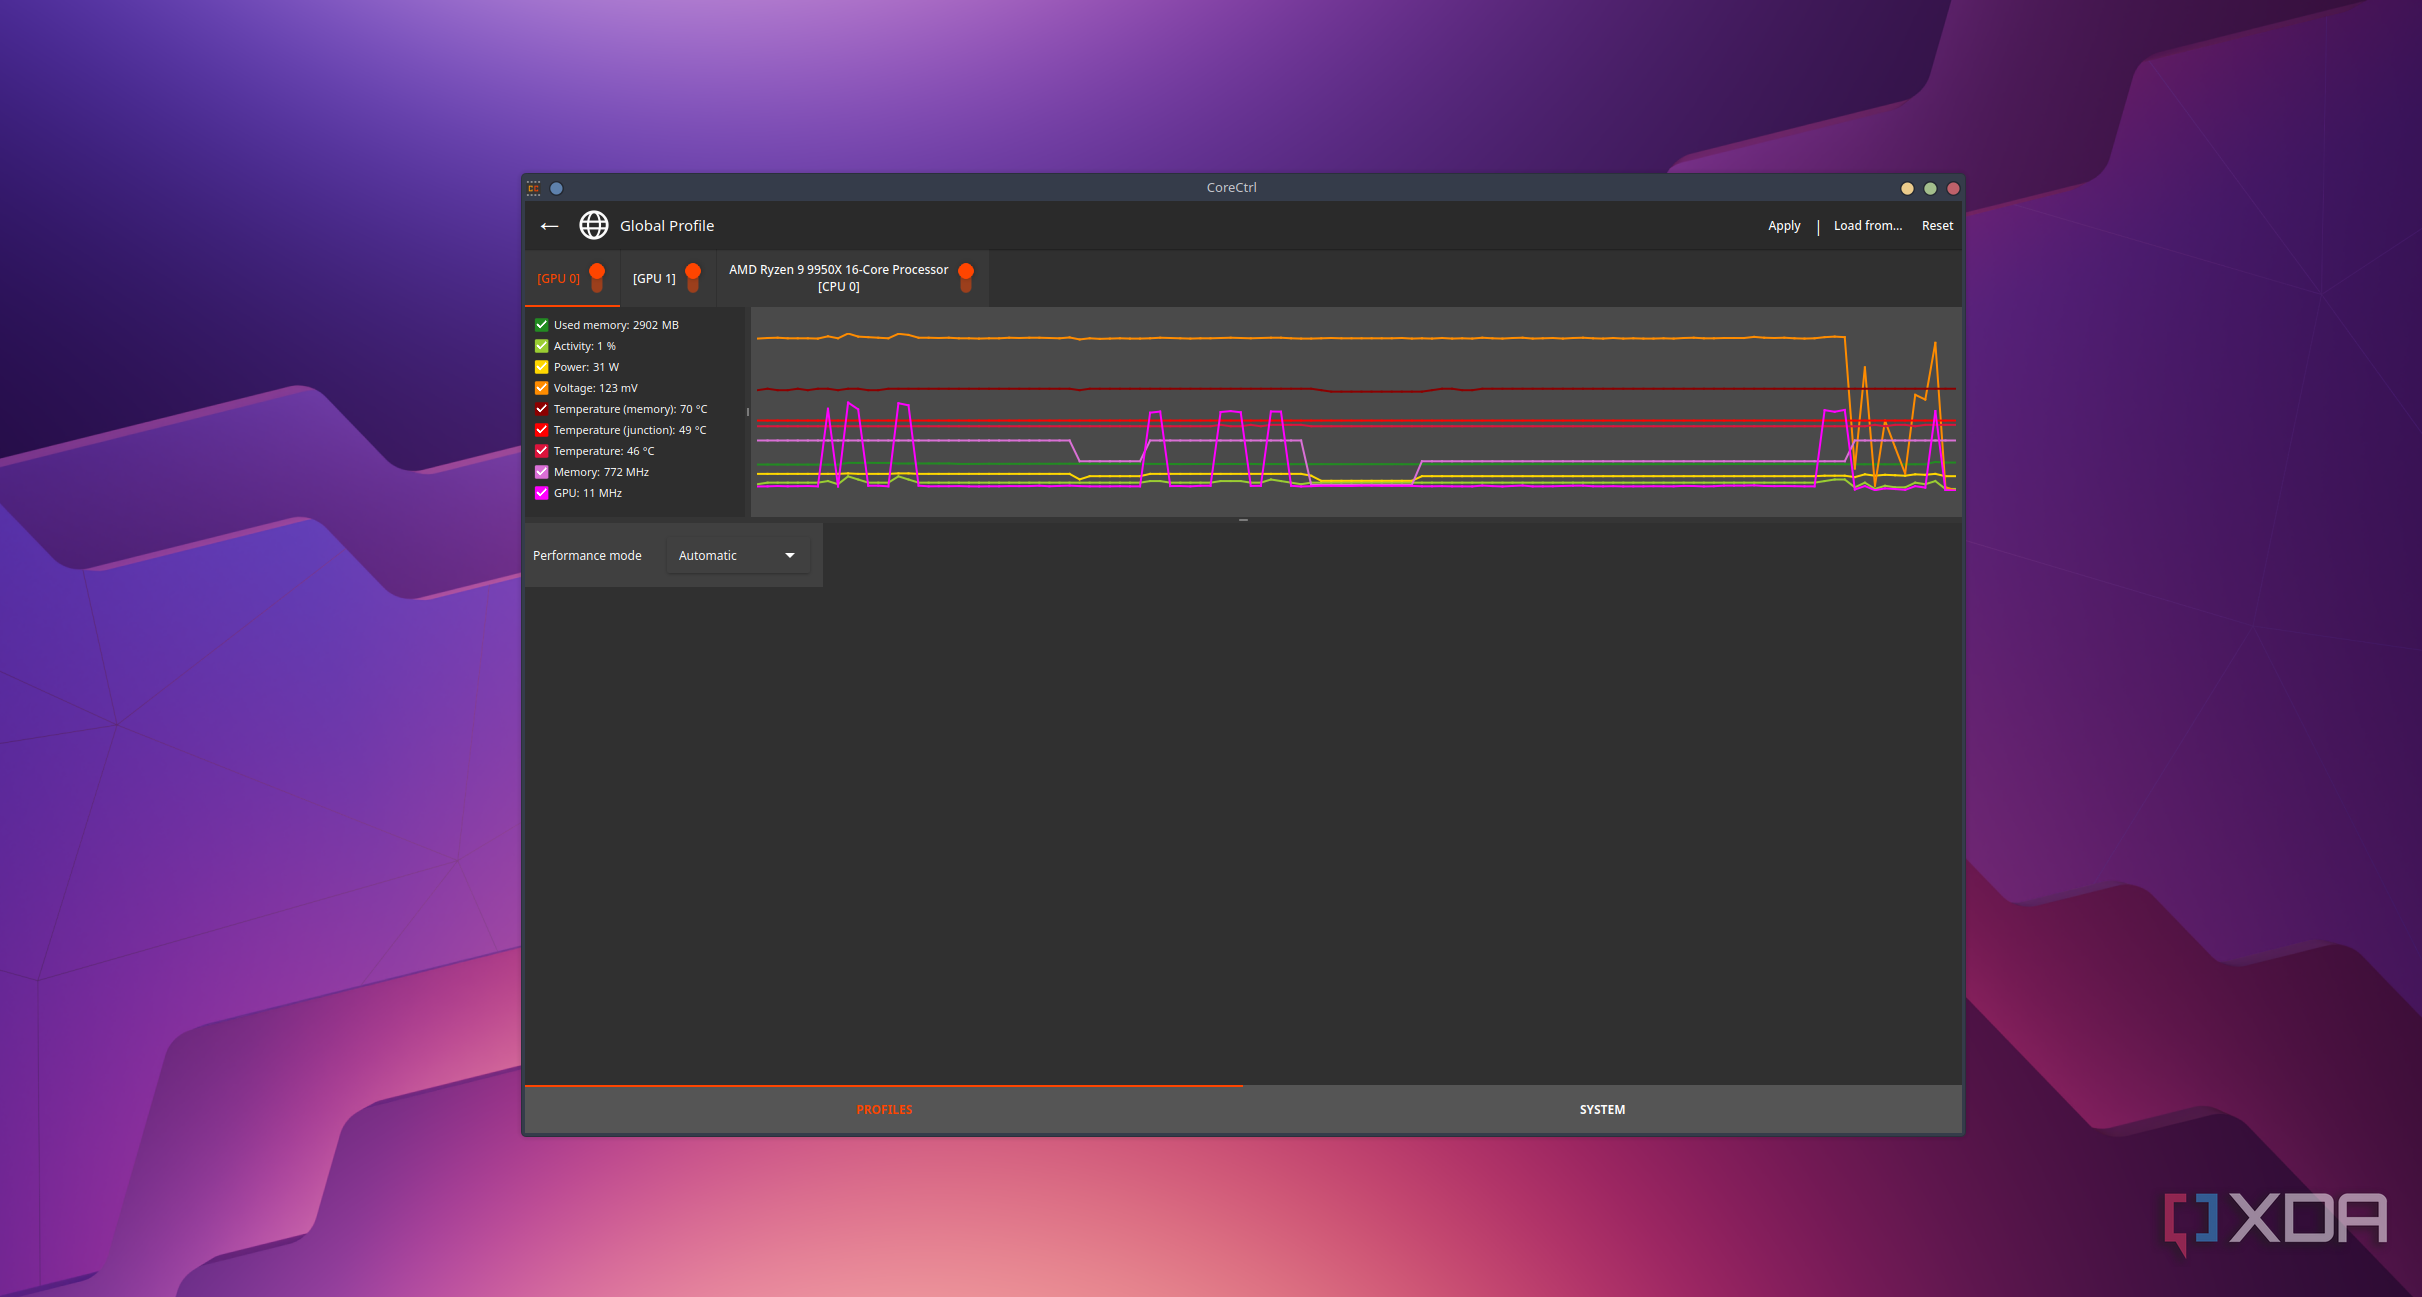Click the "Global Profile" title text

[667, 226]
